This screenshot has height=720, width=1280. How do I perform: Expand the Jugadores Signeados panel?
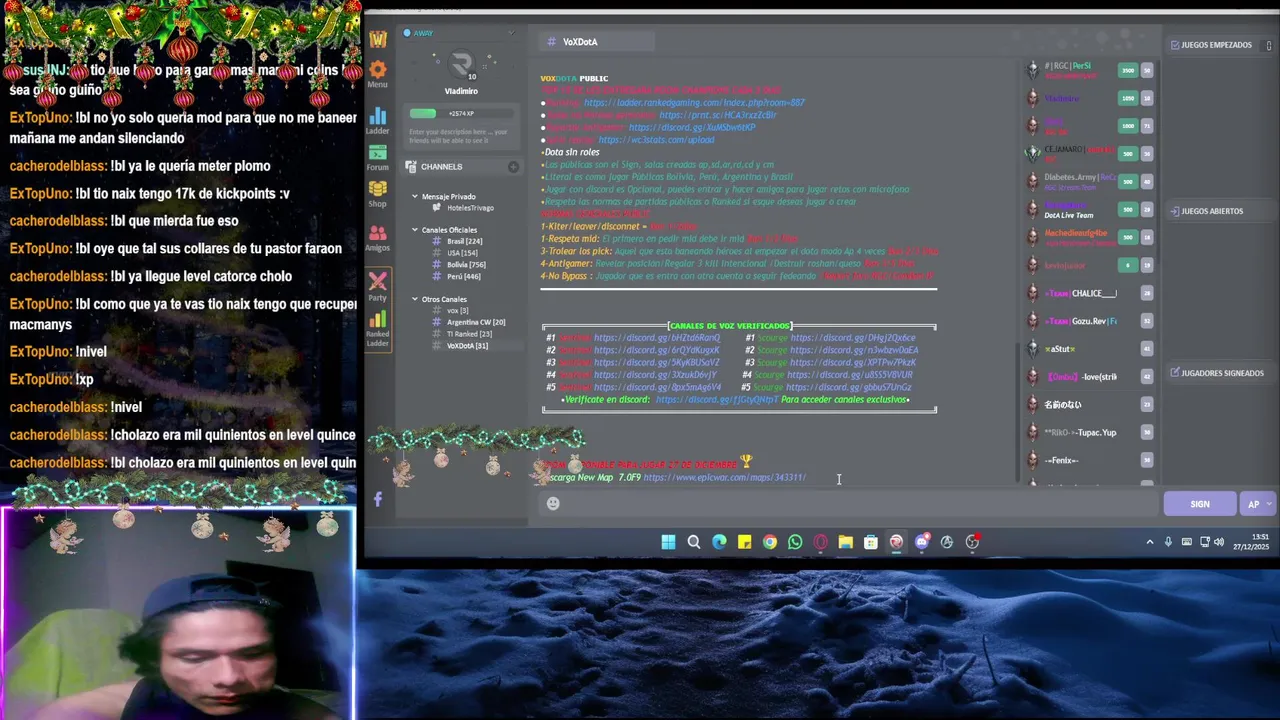[x=1217, y=373]
